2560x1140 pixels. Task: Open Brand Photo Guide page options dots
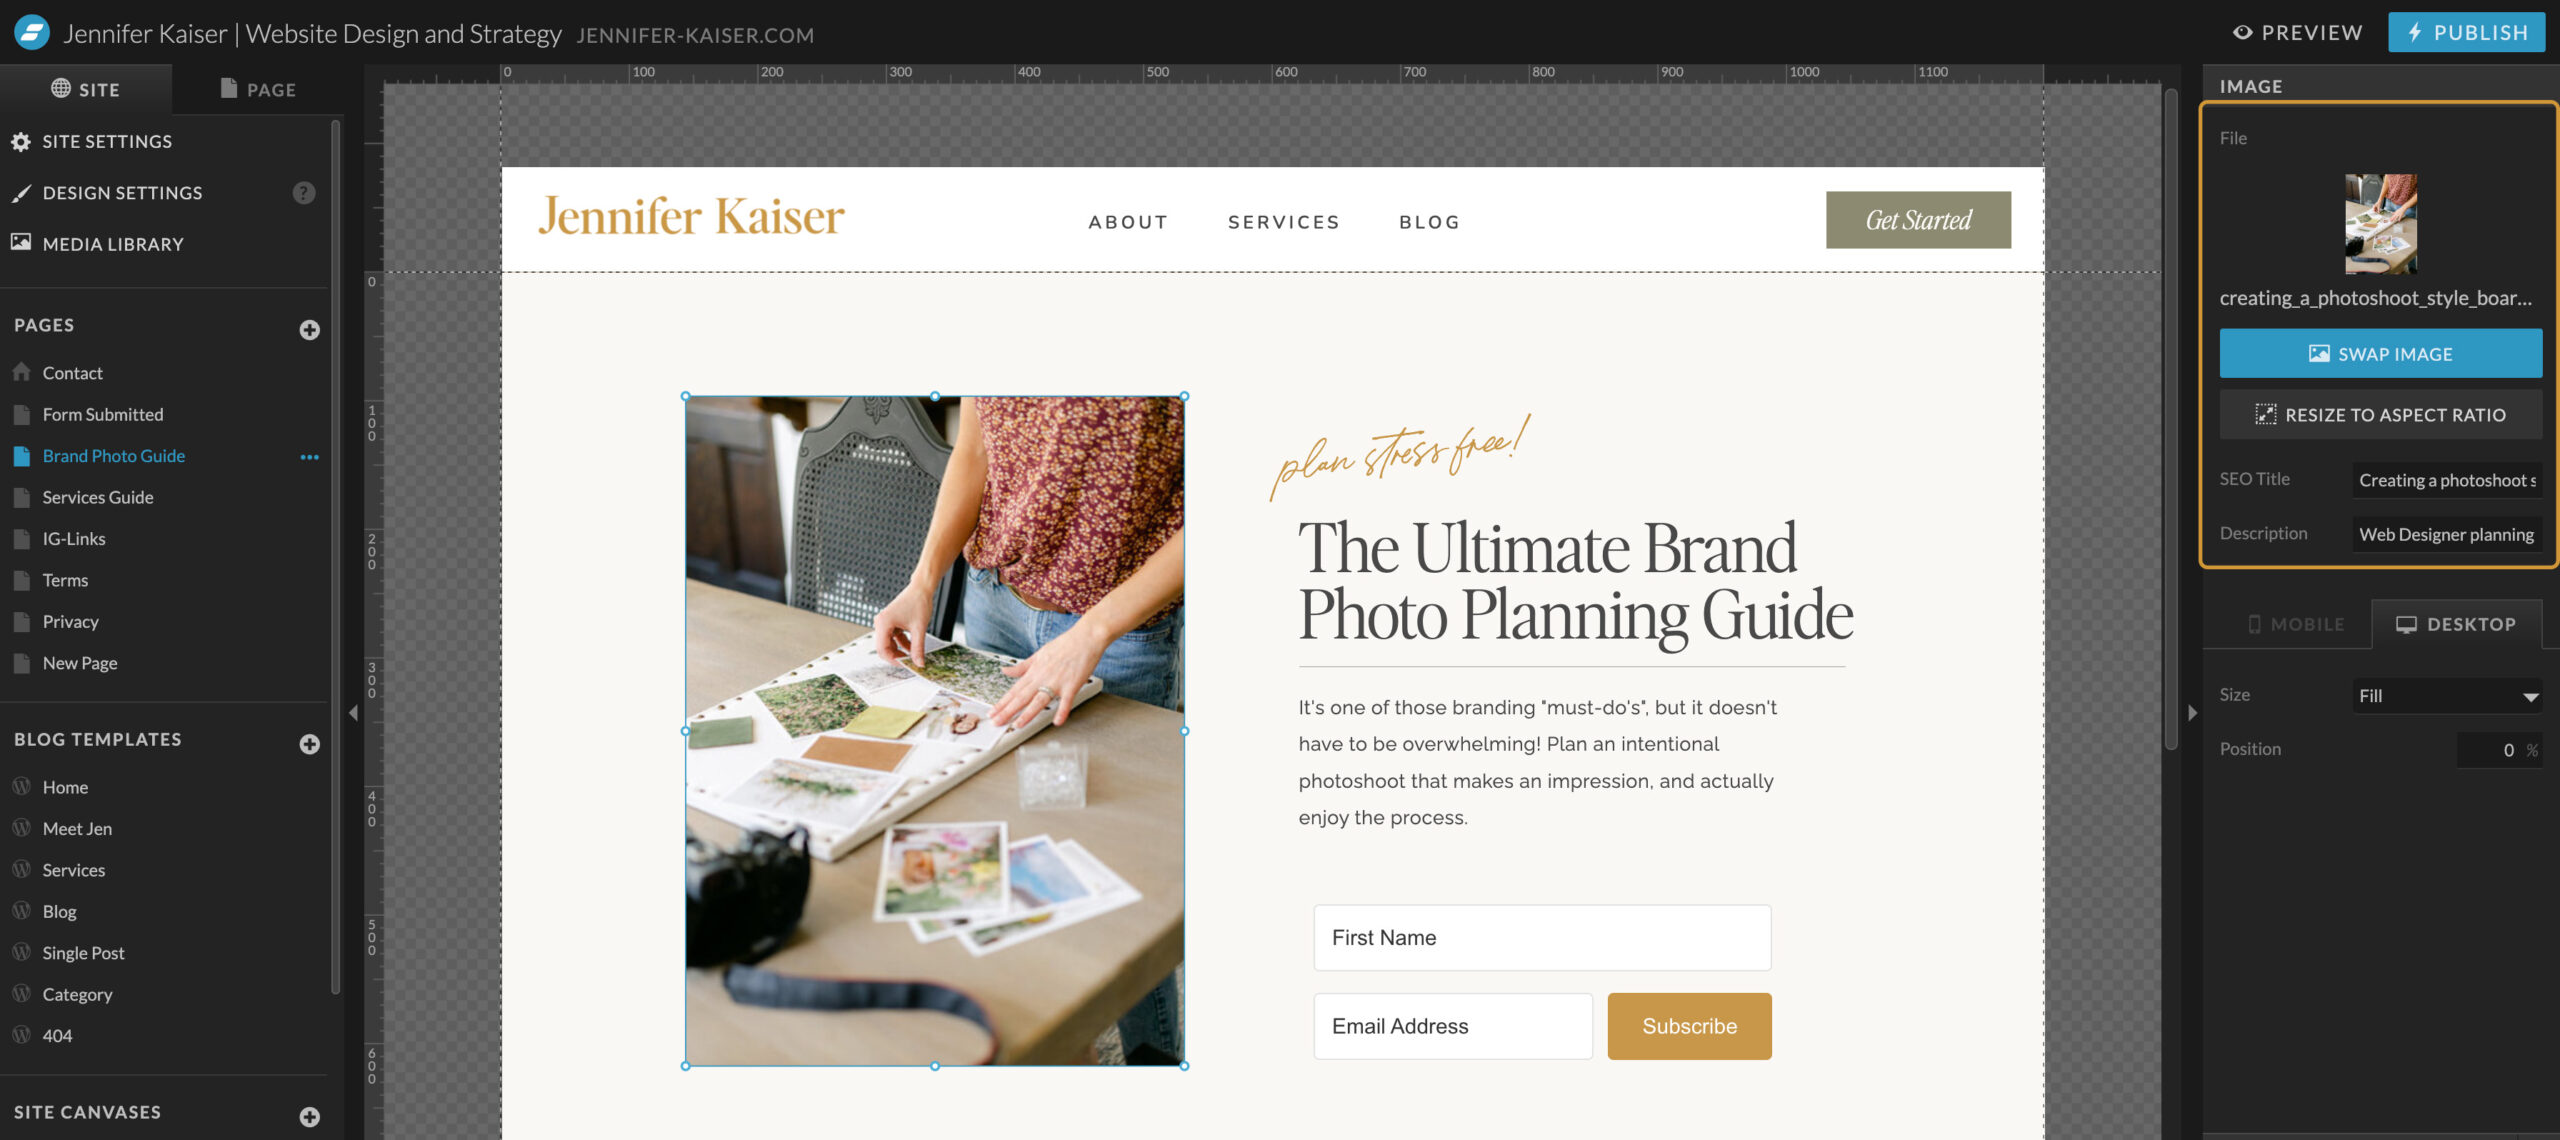(310, 457)
